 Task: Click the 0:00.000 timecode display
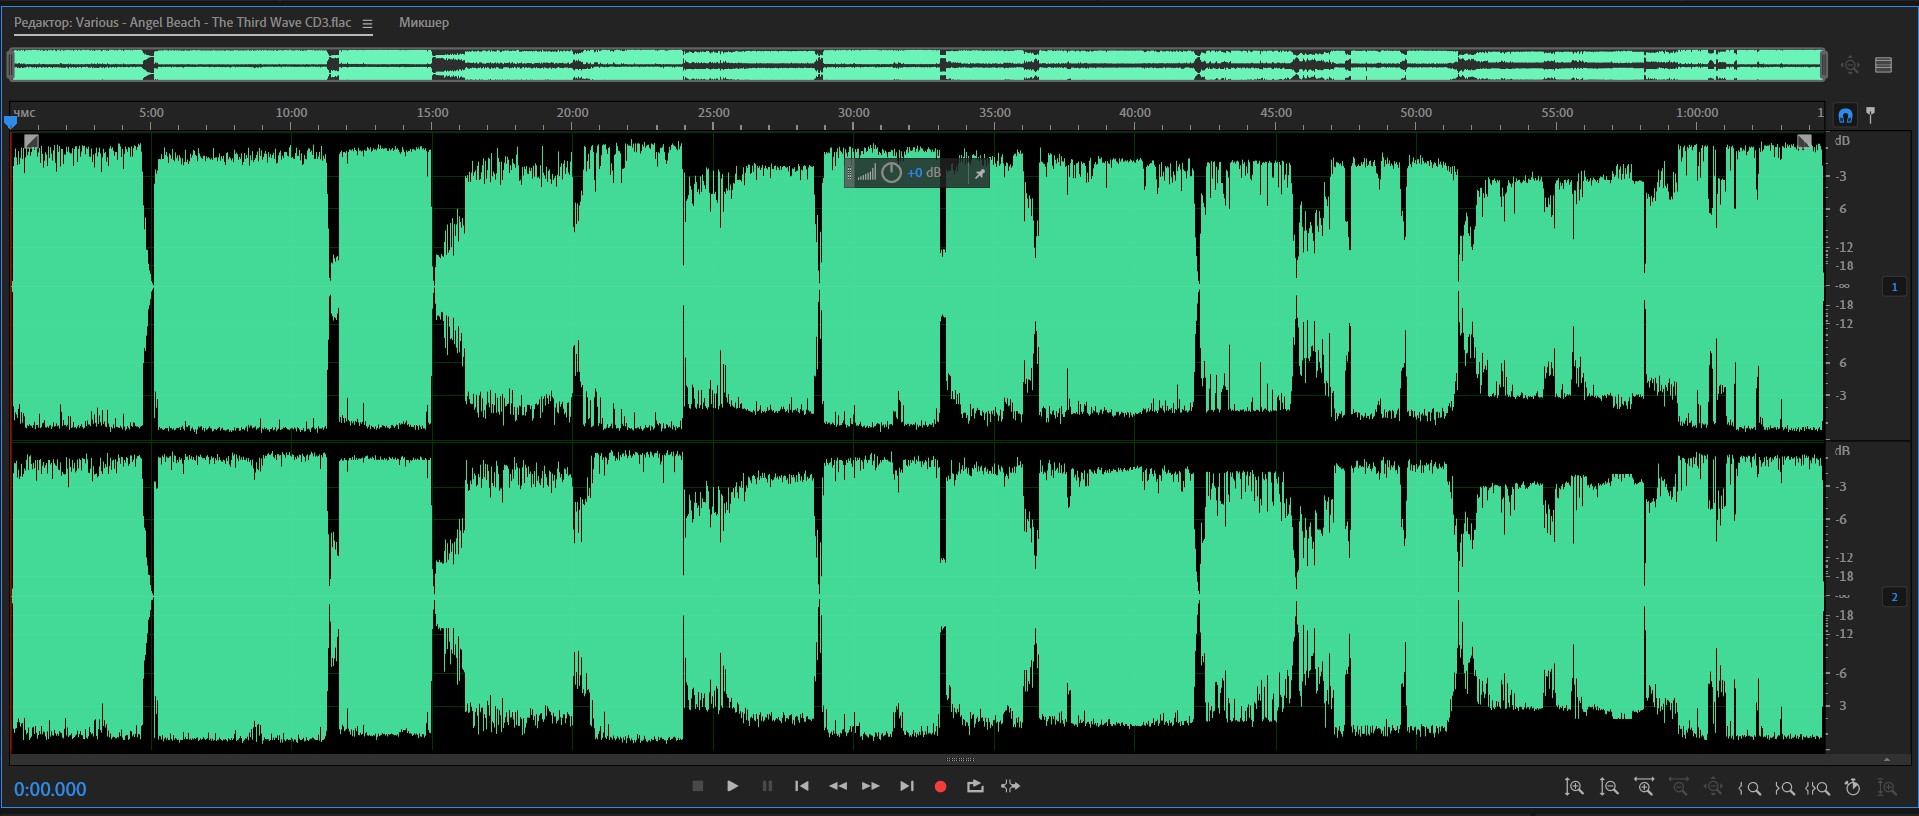coord(50,789)
